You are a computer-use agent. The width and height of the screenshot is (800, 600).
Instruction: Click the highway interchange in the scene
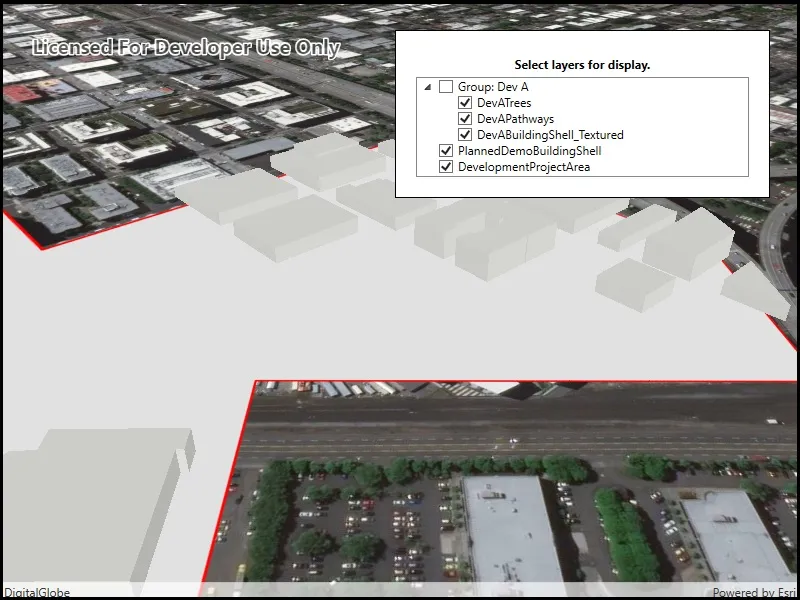click(778, 240)
